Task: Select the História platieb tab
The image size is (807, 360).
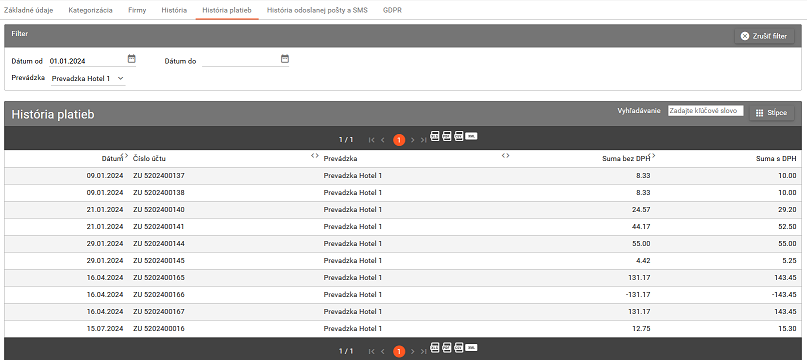Action: click(227, 10)
